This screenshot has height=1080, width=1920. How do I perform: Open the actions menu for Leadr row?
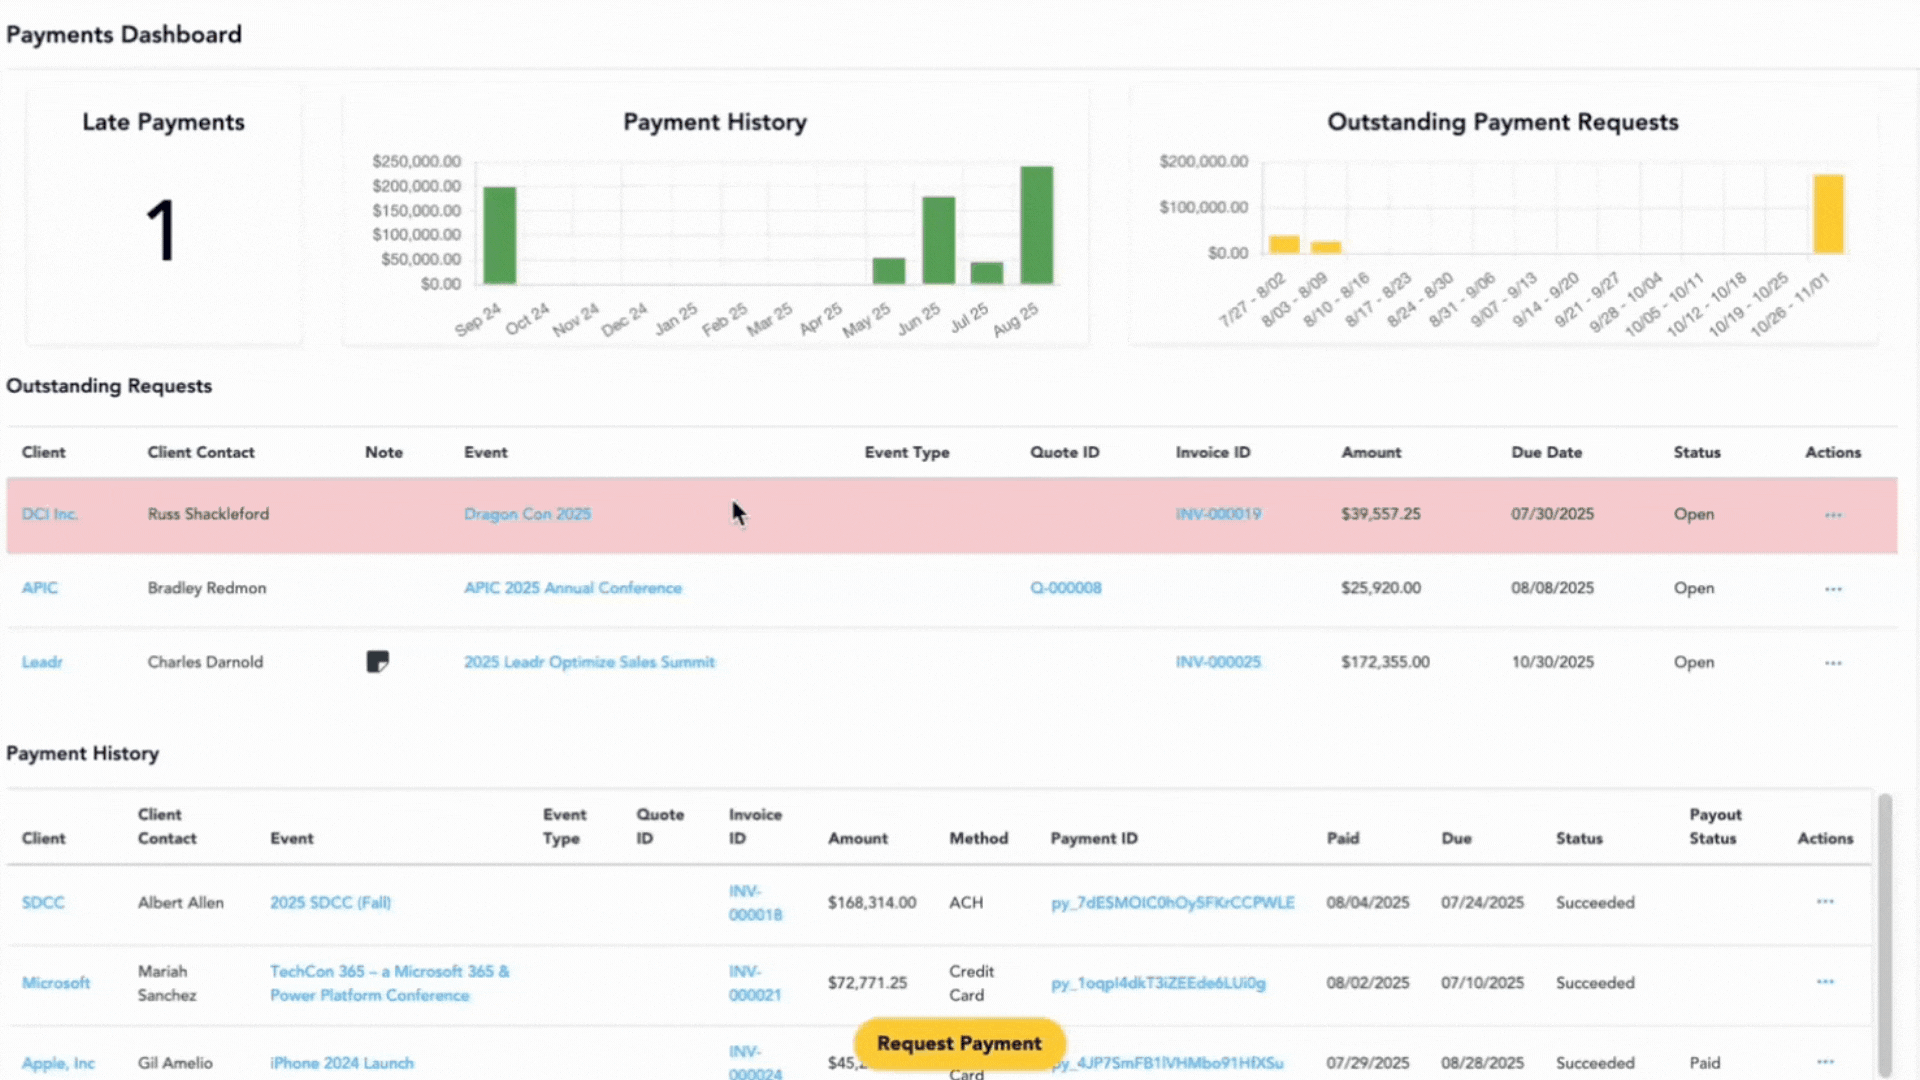coord(1832,662)
